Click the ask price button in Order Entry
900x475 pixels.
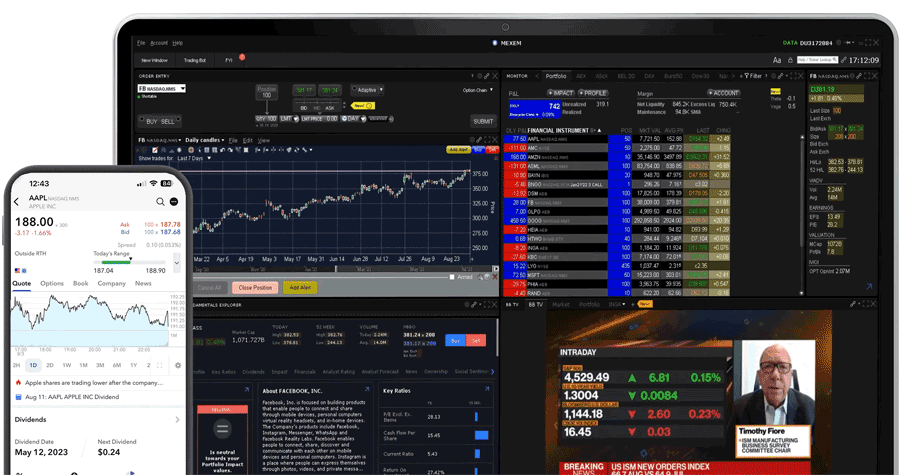click(330, 90)
